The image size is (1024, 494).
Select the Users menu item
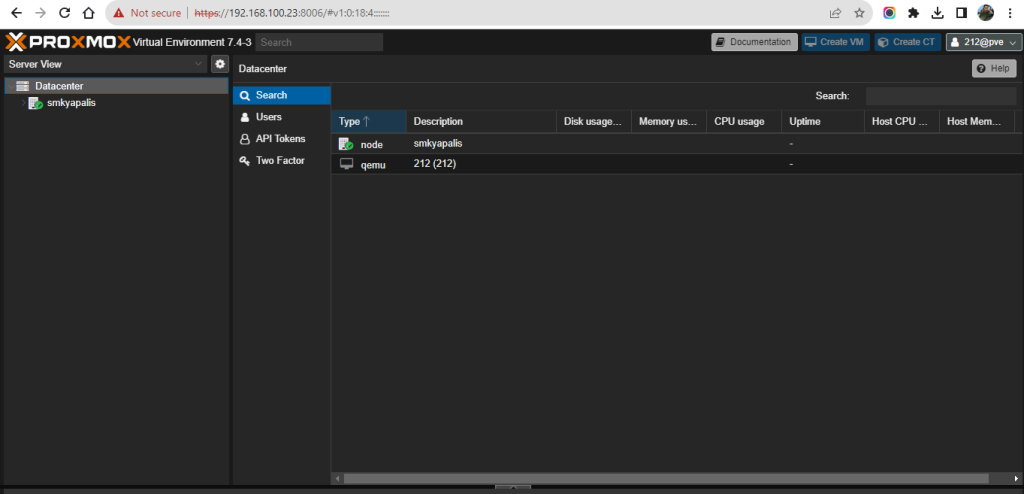(268, 117)
